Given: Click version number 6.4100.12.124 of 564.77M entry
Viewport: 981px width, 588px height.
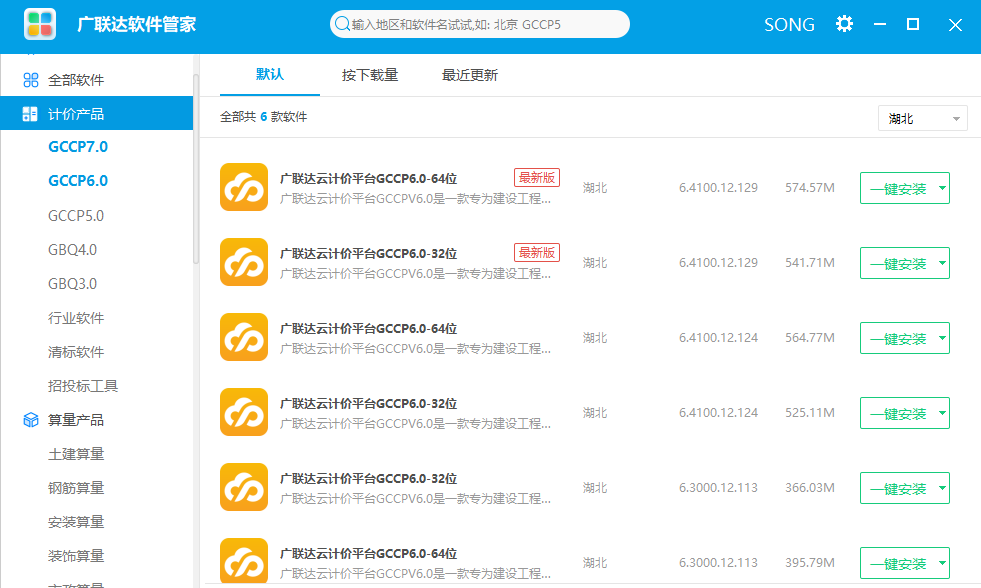Looking at the screenshot, I should [x=718, y=338].
